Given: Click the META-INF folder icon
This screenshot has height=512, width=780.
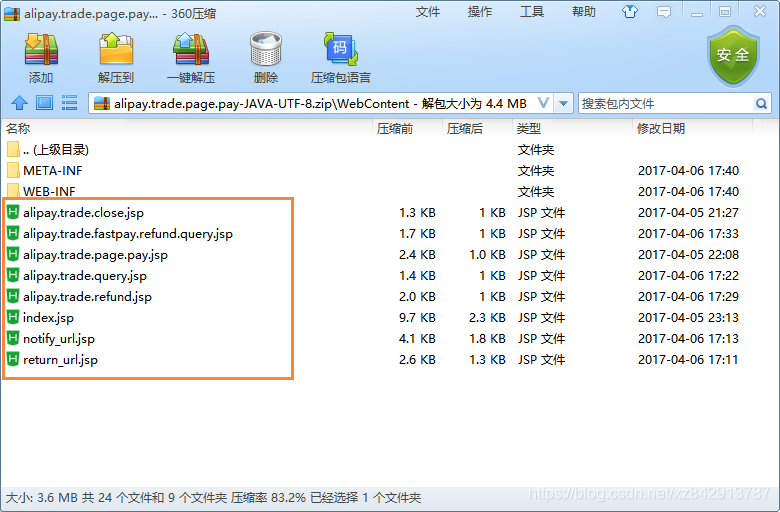Looking at the screenshot, I should [13, 170].
